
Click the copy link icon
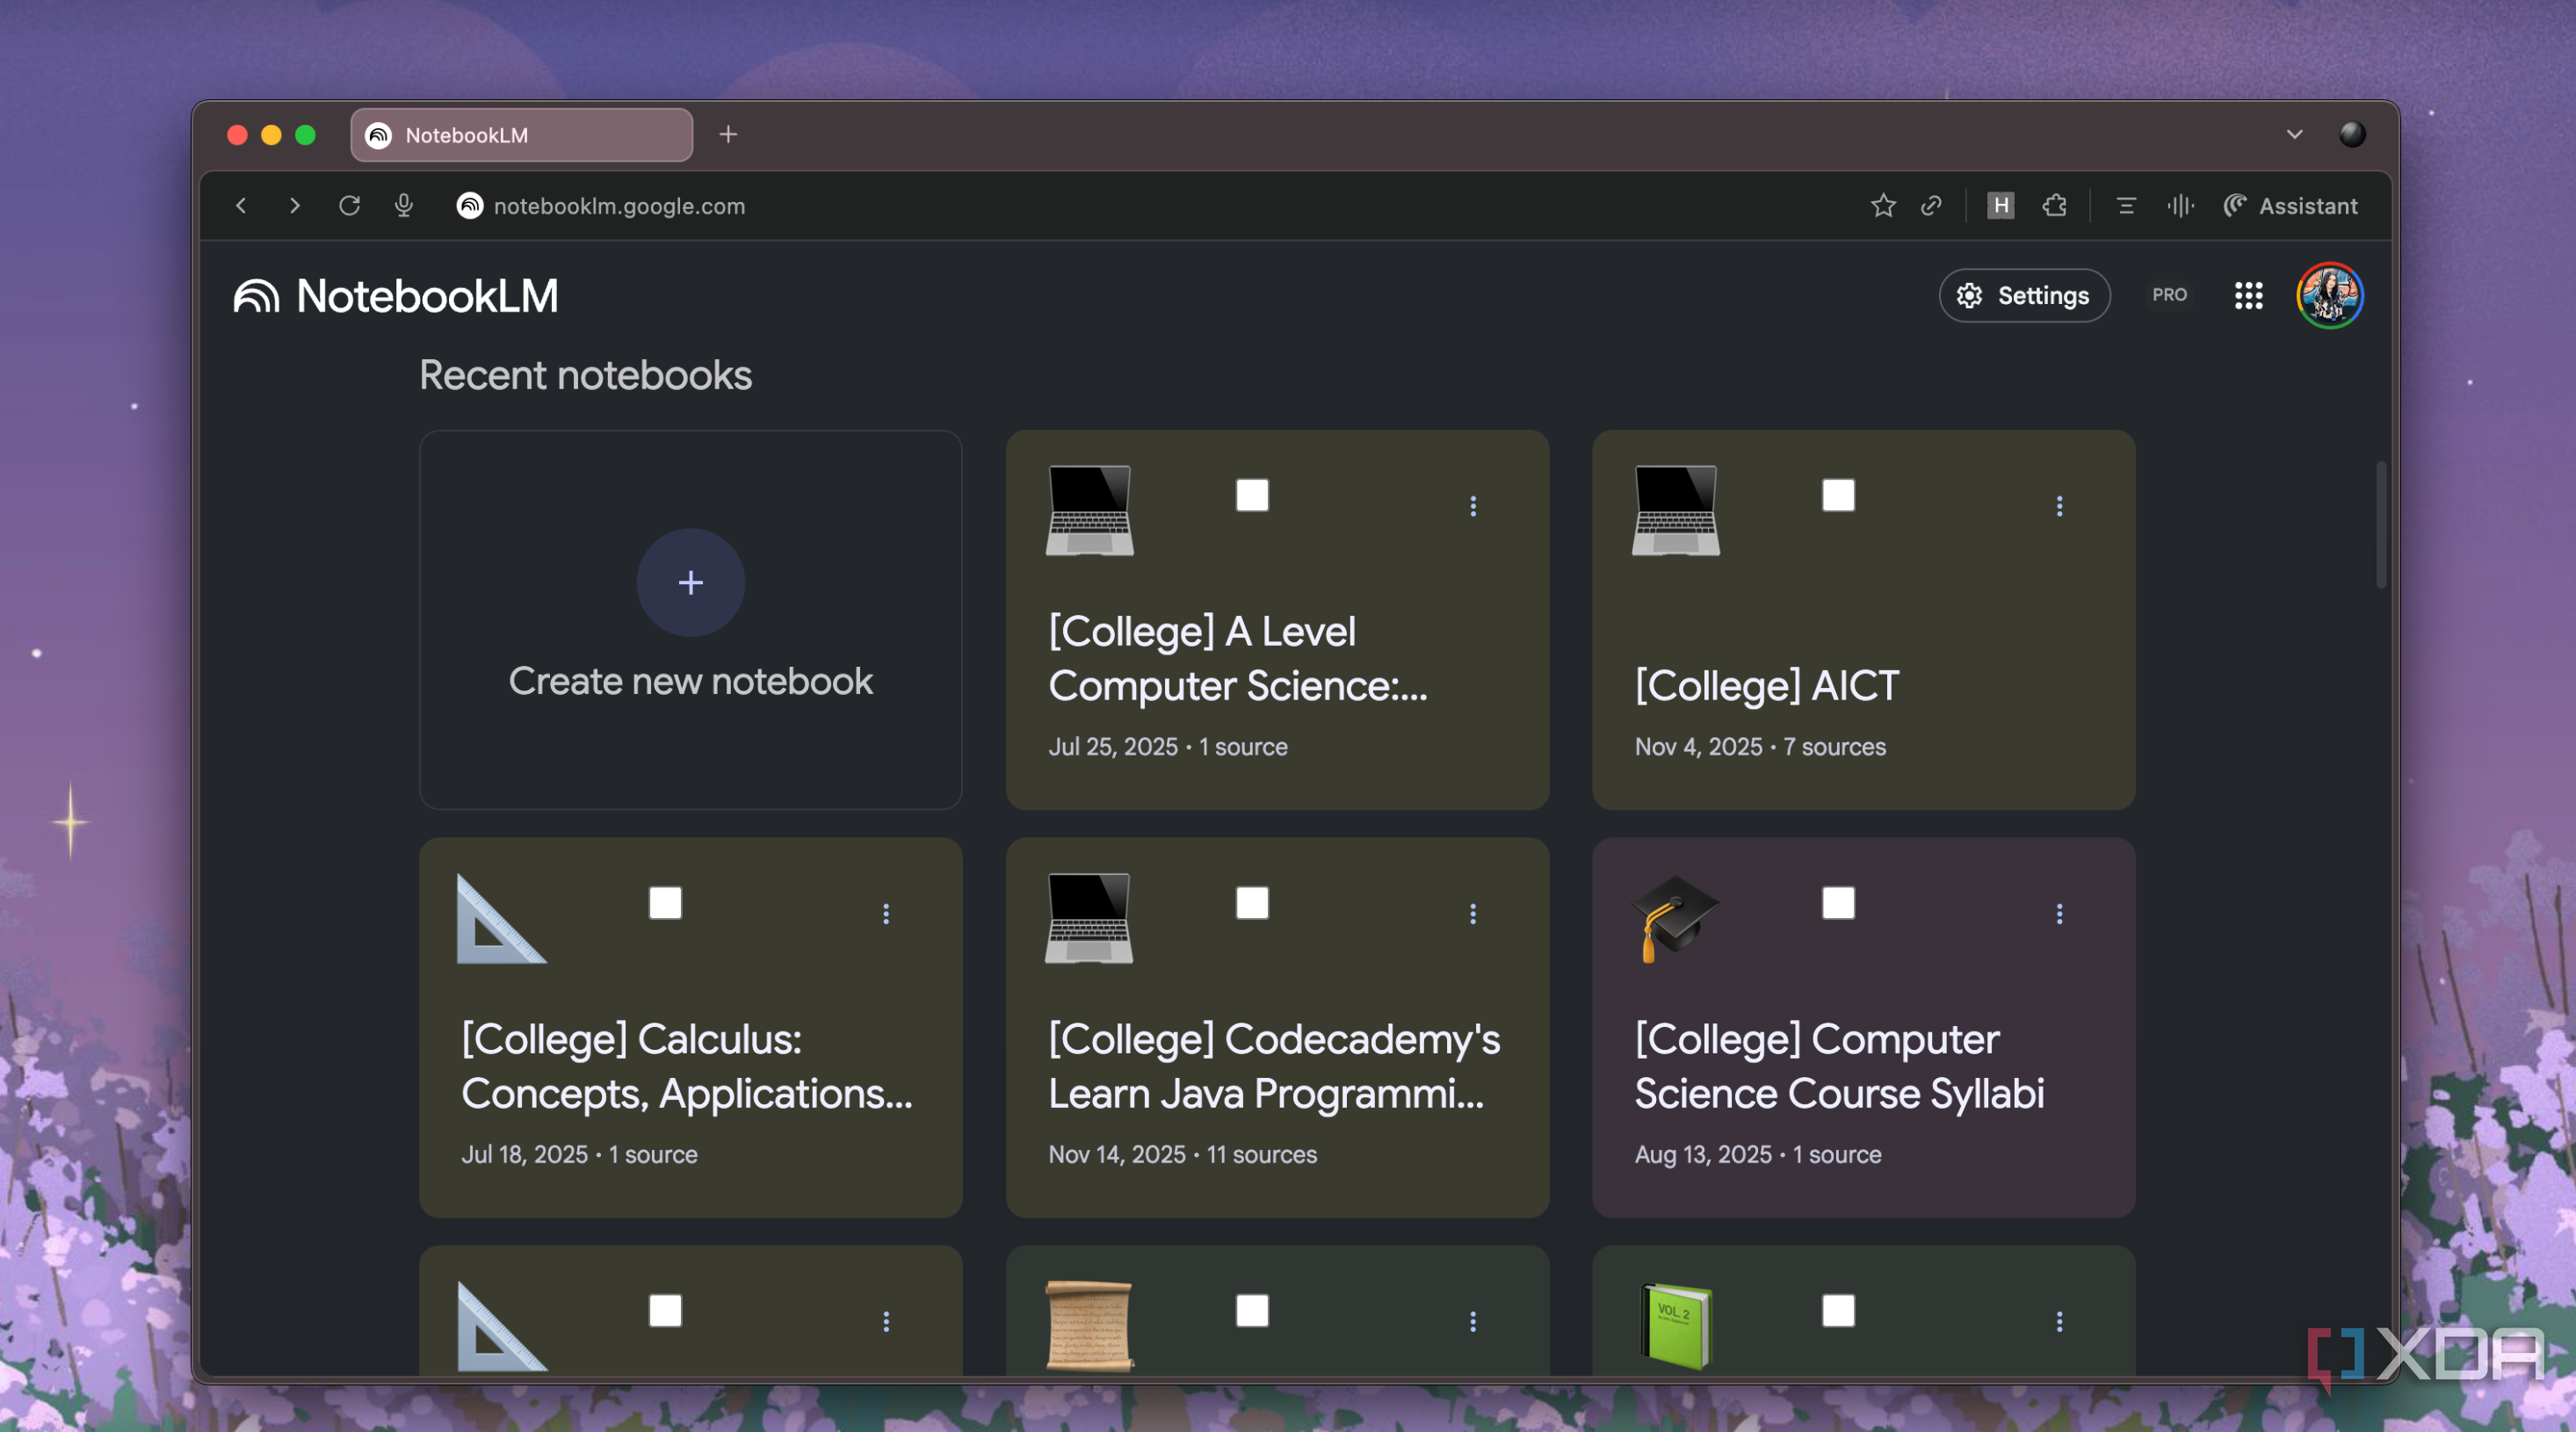pos(1932,206)
